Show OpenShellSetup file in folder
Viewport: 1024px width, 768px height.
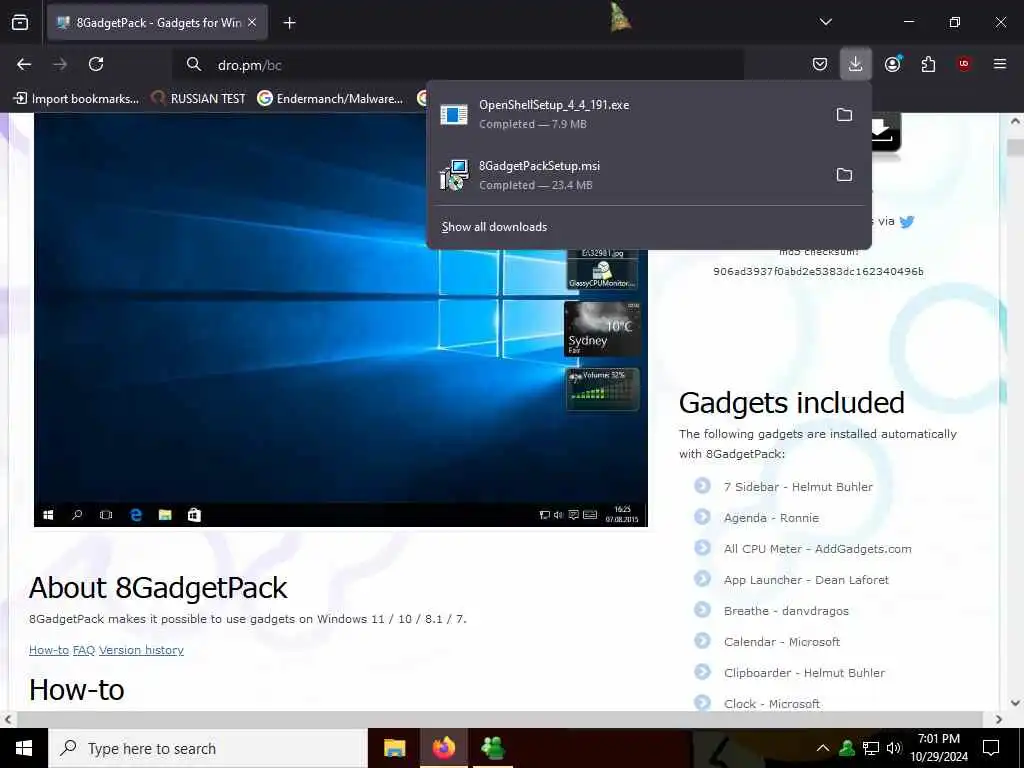pyautogui.click(x=844, y=114)
